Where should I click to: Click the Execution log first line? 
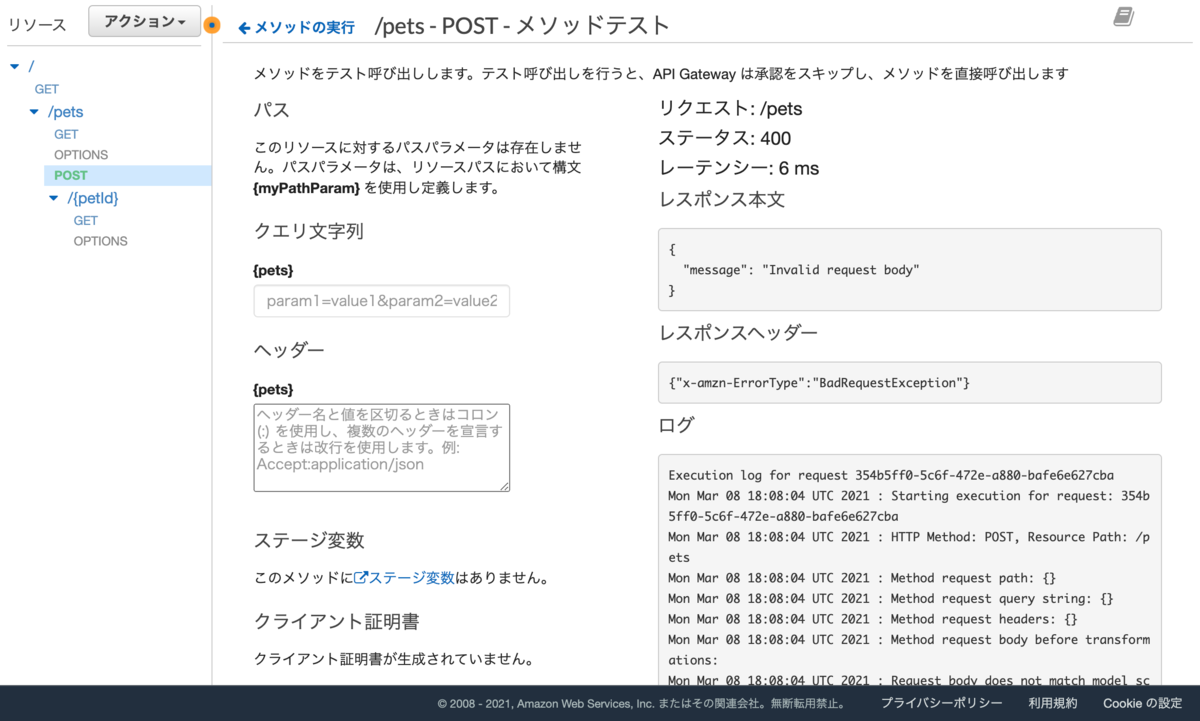pos(891,475)
